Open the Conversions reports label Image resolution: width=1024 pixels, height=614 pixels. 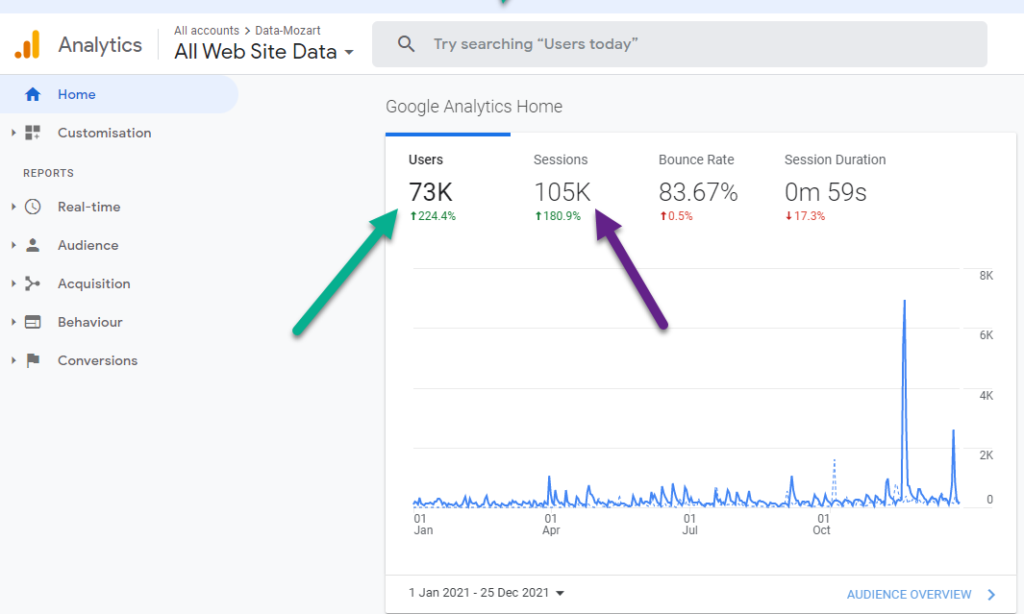click(x=98, y=361)
